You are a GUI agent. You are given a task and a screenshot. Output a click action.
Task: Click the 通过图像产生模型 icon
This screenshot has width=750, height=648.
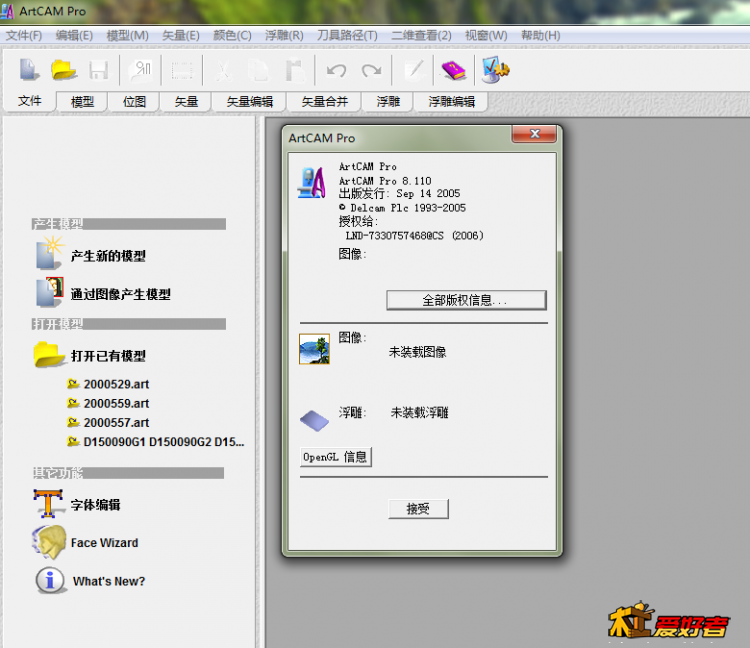50,292
